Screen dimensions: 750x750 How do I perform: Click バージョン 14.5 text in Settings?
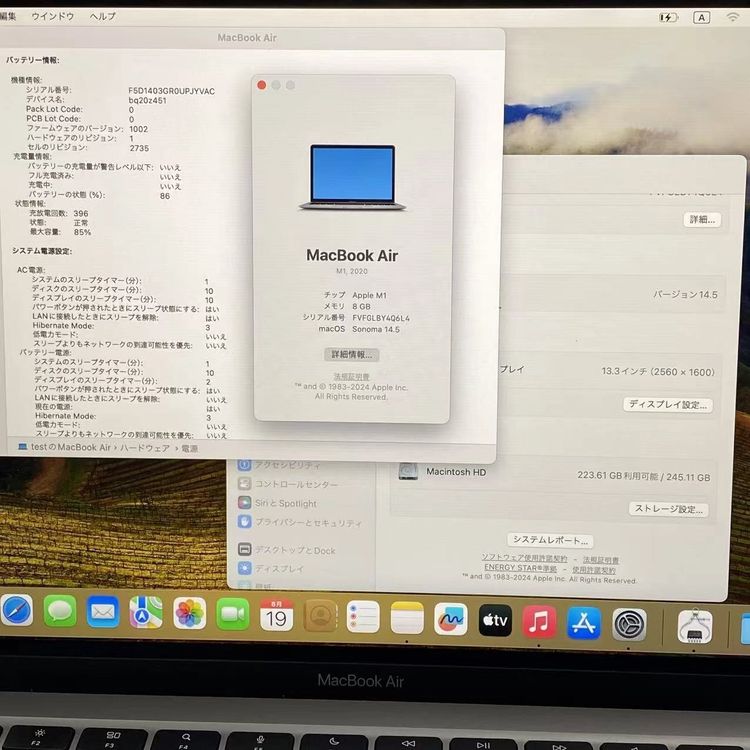(x=685, y=295)
